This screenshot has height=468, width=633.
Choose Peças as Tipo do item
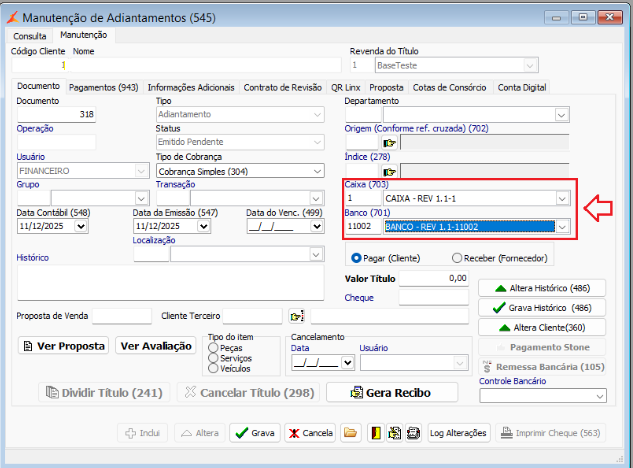coord(213,347)
